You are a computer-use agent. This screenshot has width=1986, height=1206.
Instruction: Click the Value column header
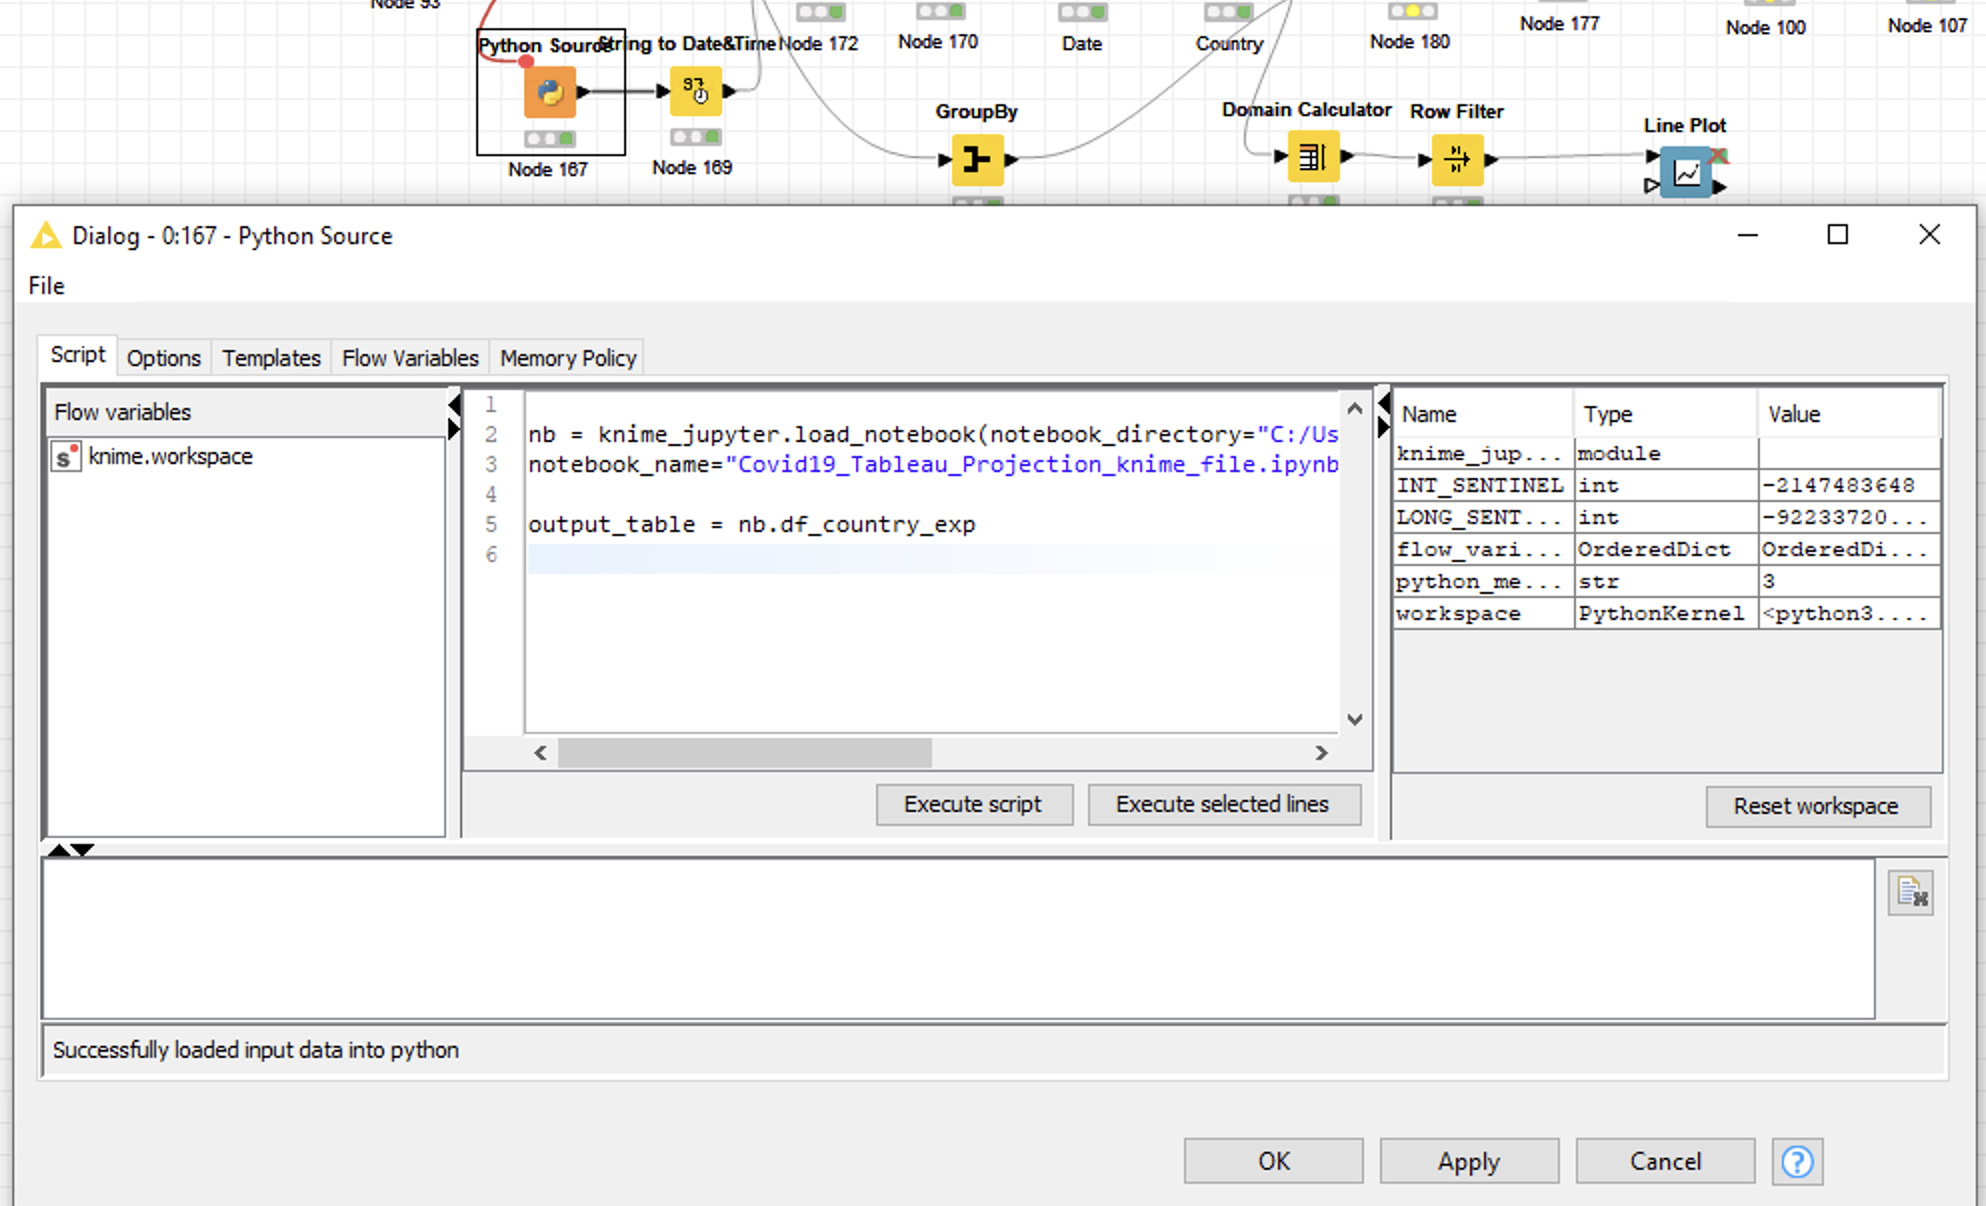point(1848,414)
